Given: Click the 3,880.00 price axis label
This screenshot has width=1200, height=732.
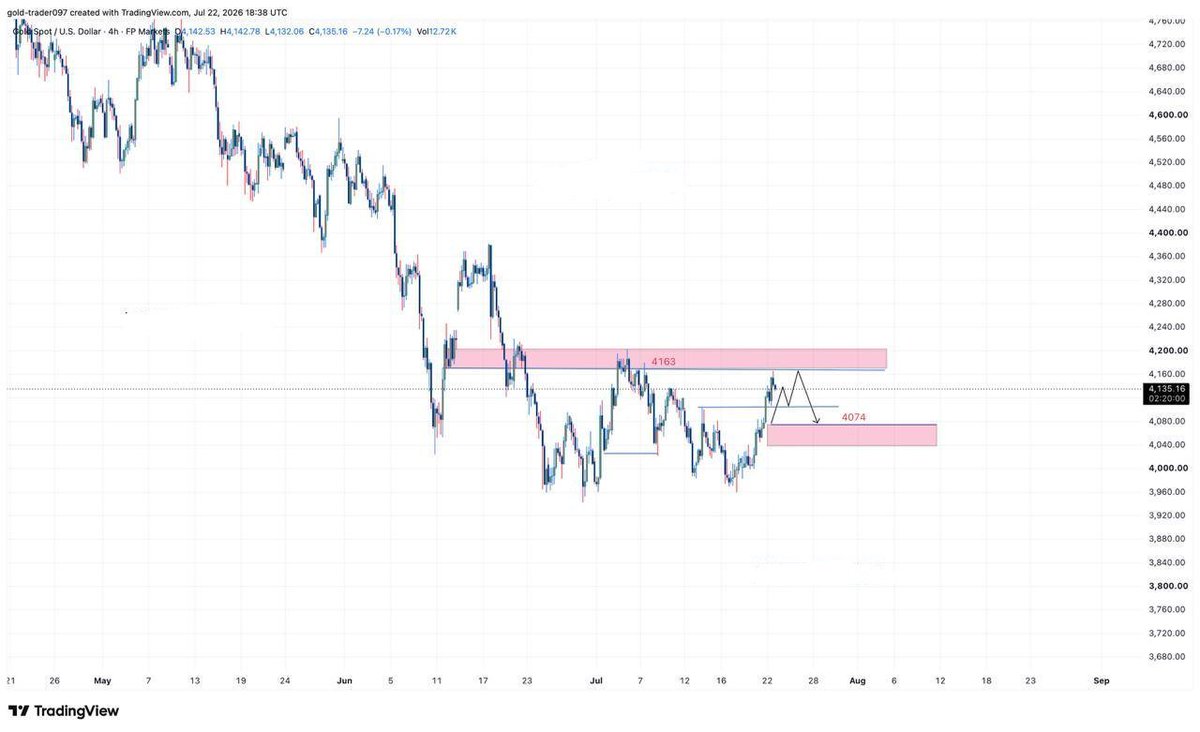Looking at the screenshot, I should point(1167,539).
